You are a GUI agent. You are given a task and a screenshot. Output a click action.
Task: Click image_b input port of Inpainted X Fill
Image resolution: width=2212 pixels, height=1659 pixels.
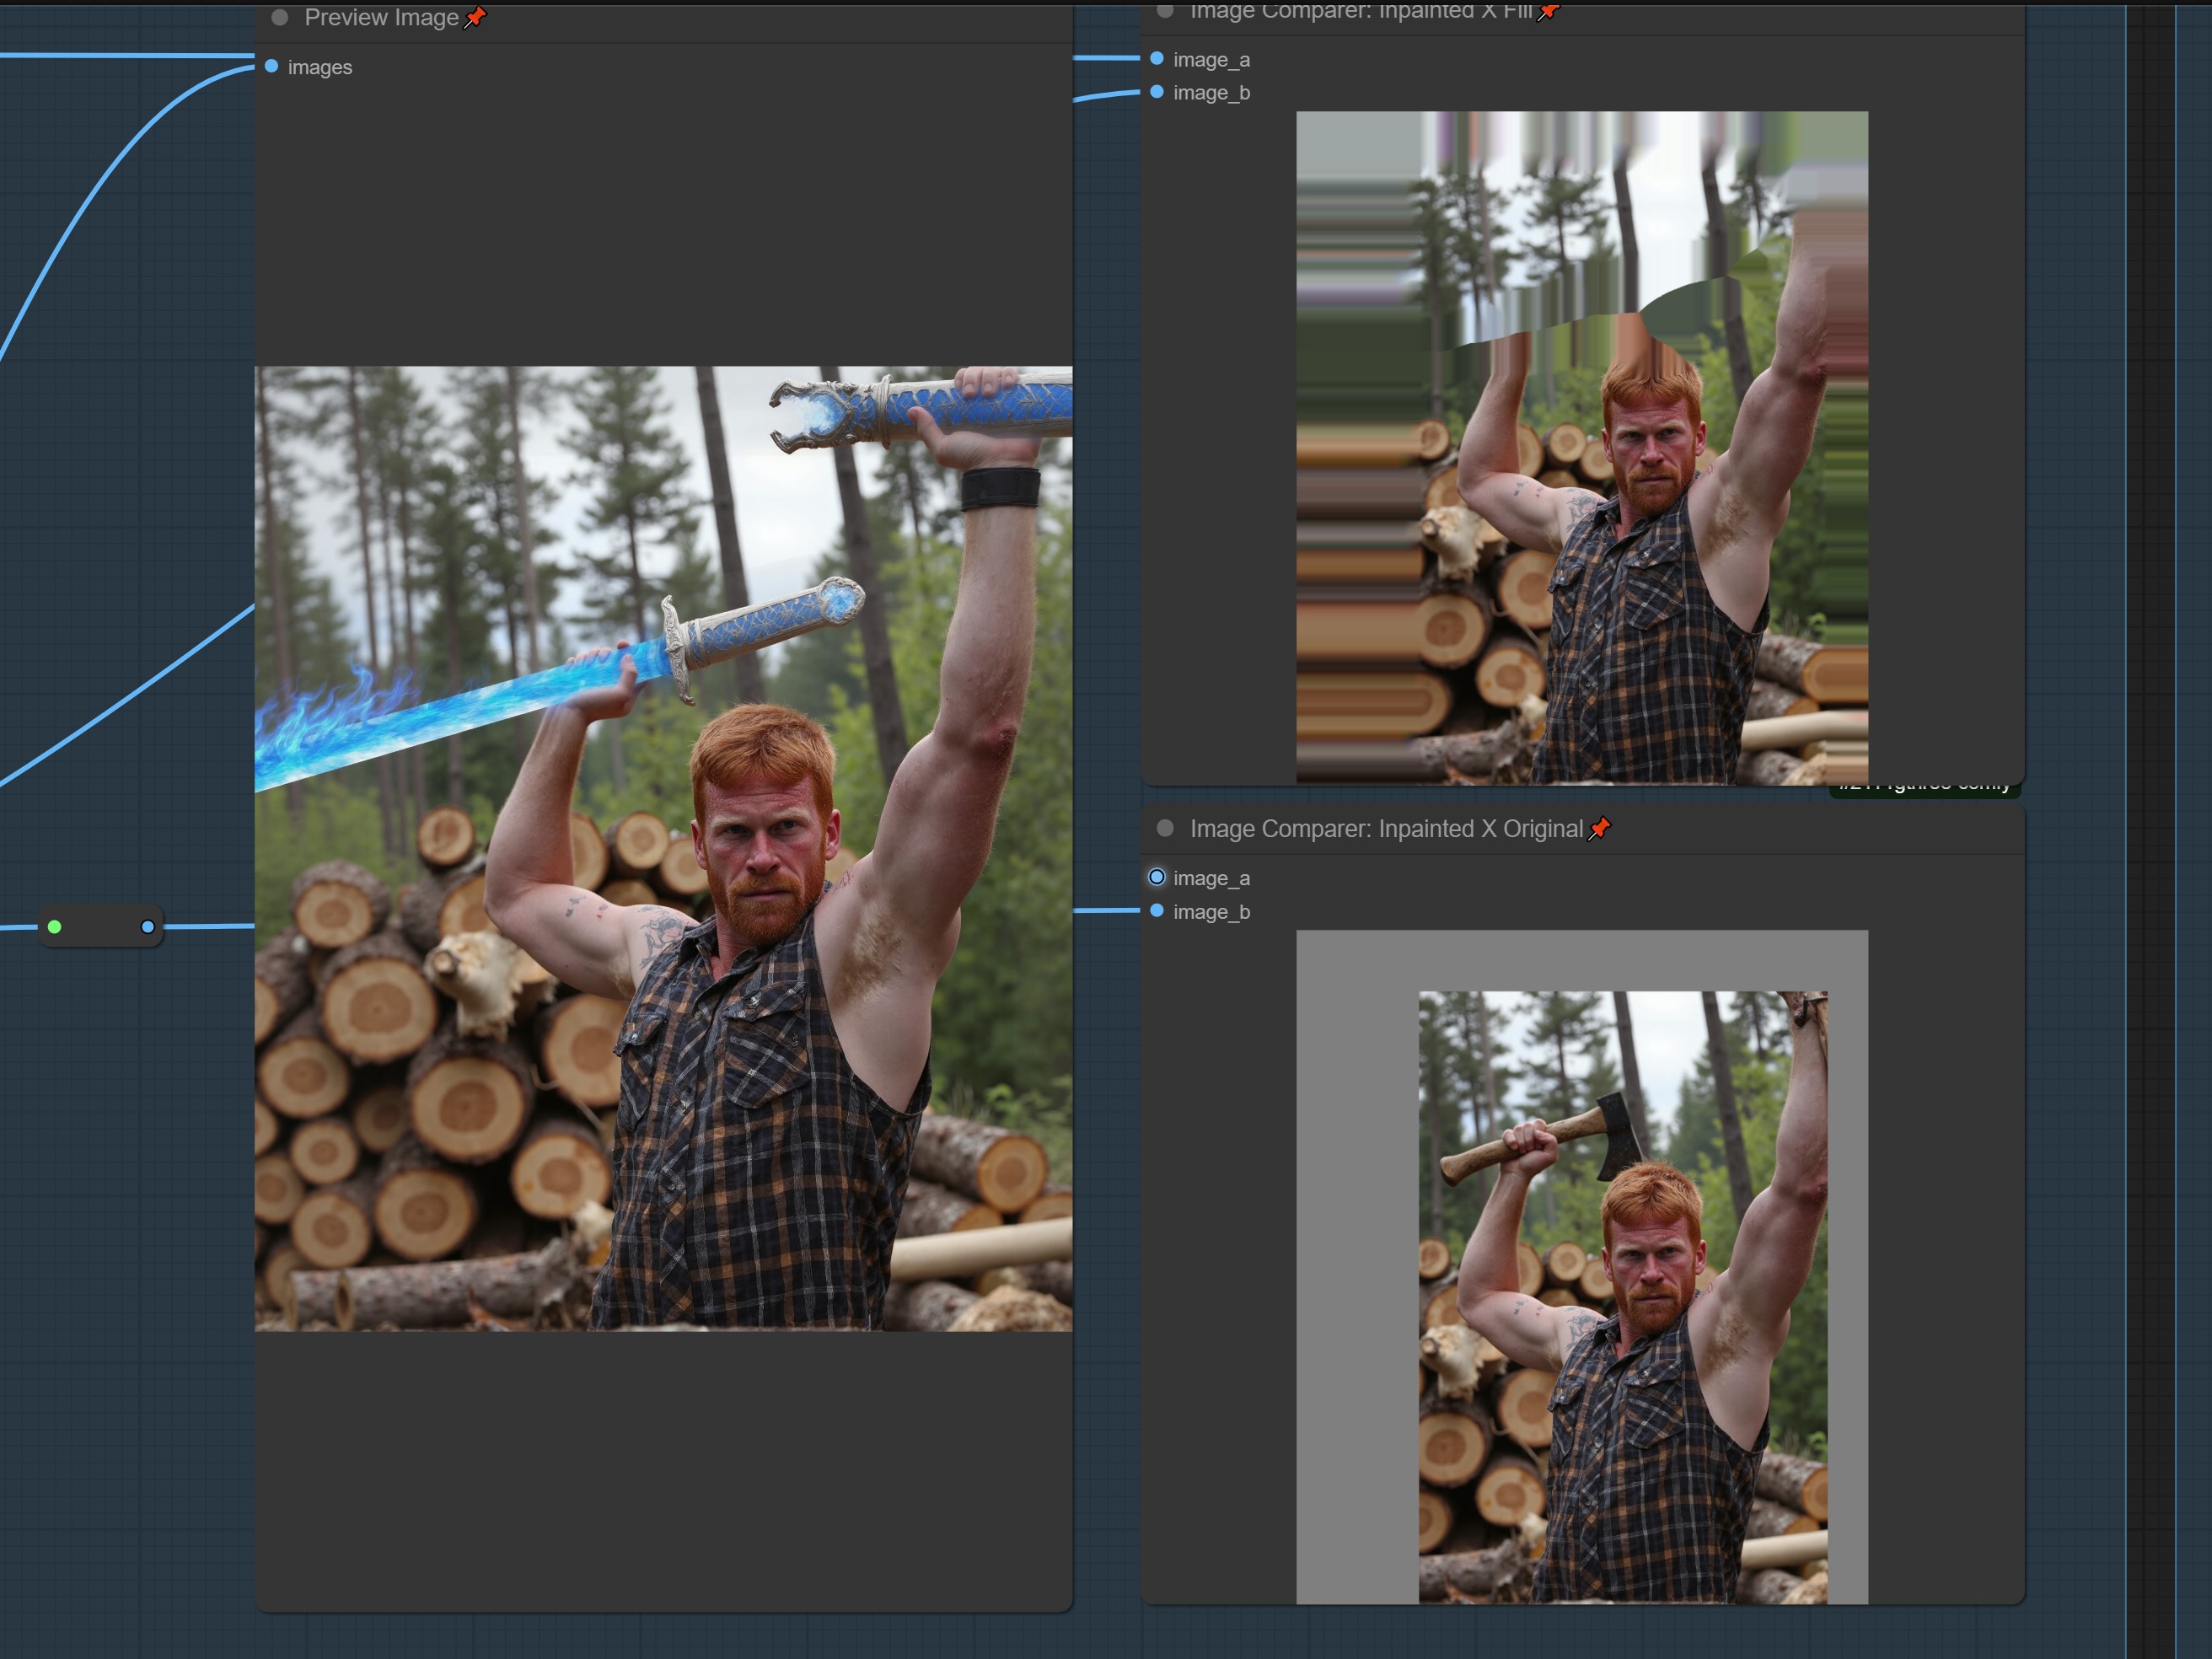click(1157, 92)
